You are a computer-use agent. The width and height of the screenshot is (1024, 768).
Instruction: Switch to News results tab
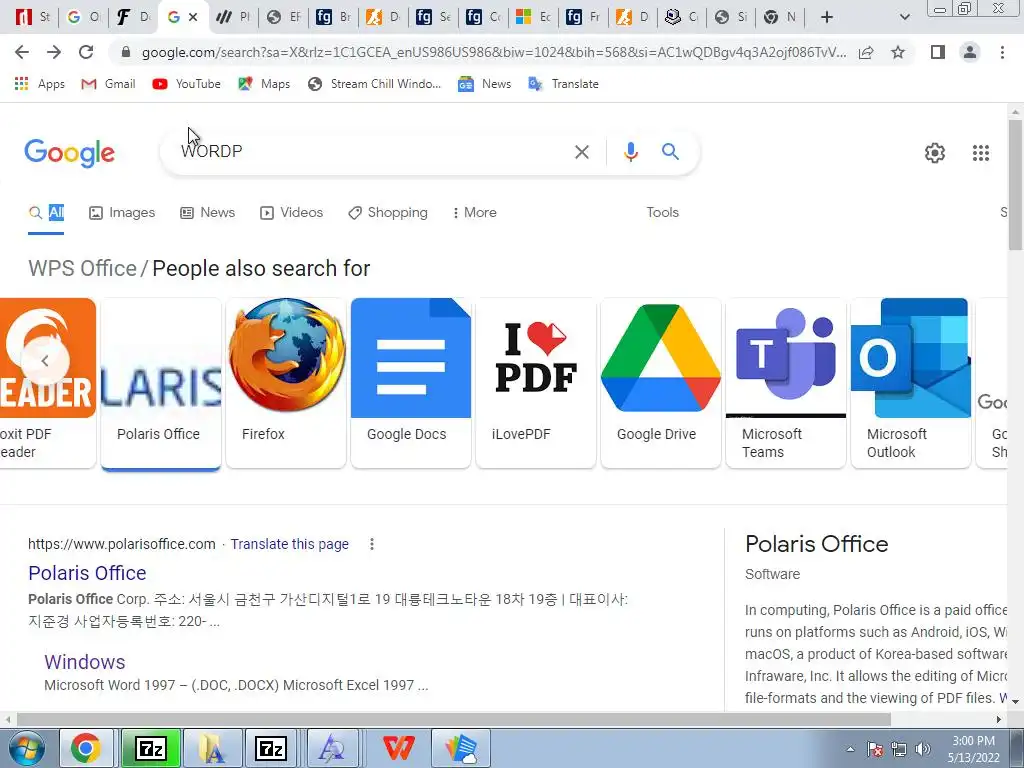(208, 213)
